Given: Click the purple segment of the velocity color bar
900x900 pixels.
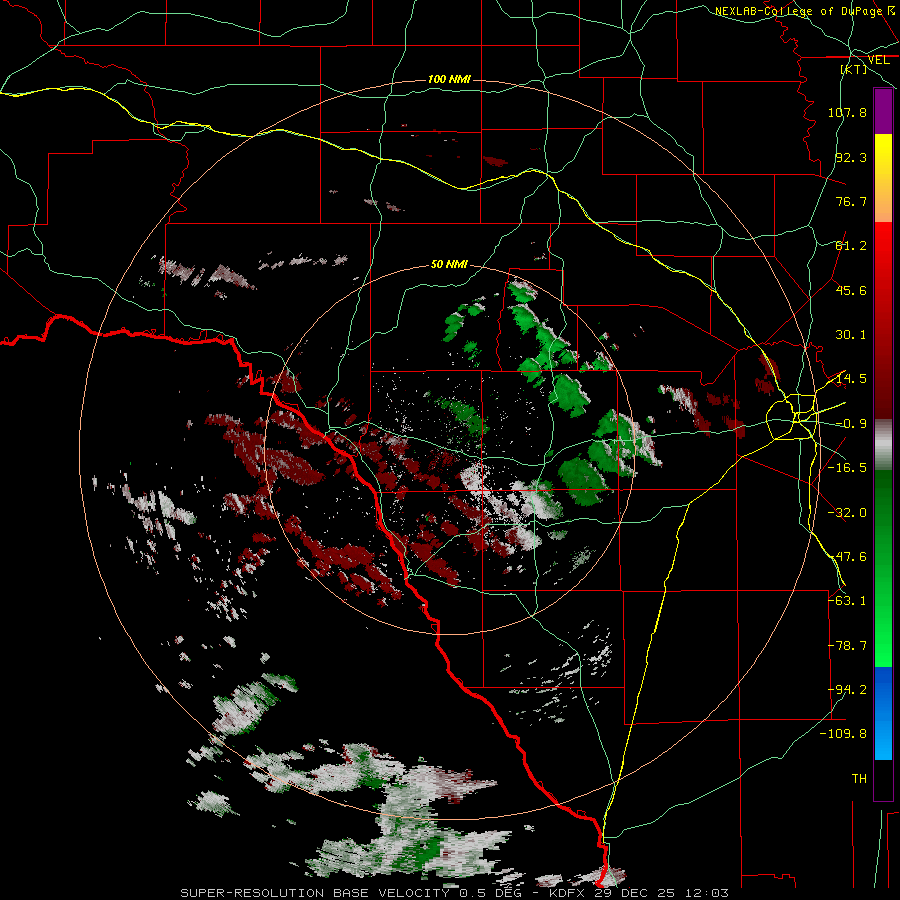Looking at the screenshot, I should pyautogui.click(x=883, y=111).
